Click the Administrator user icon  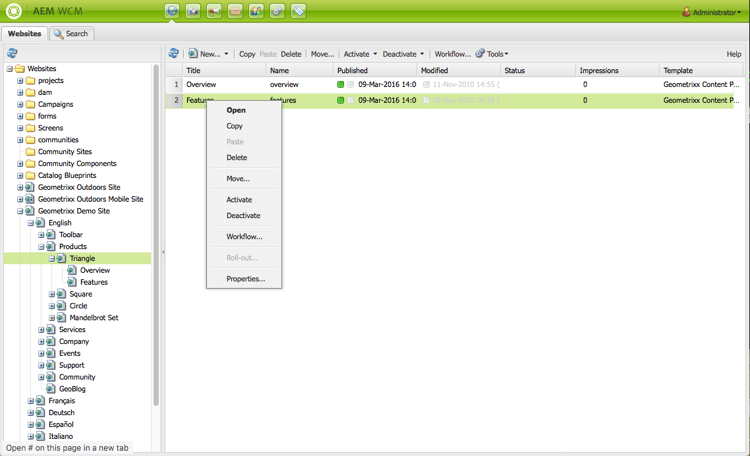[686, 12]
